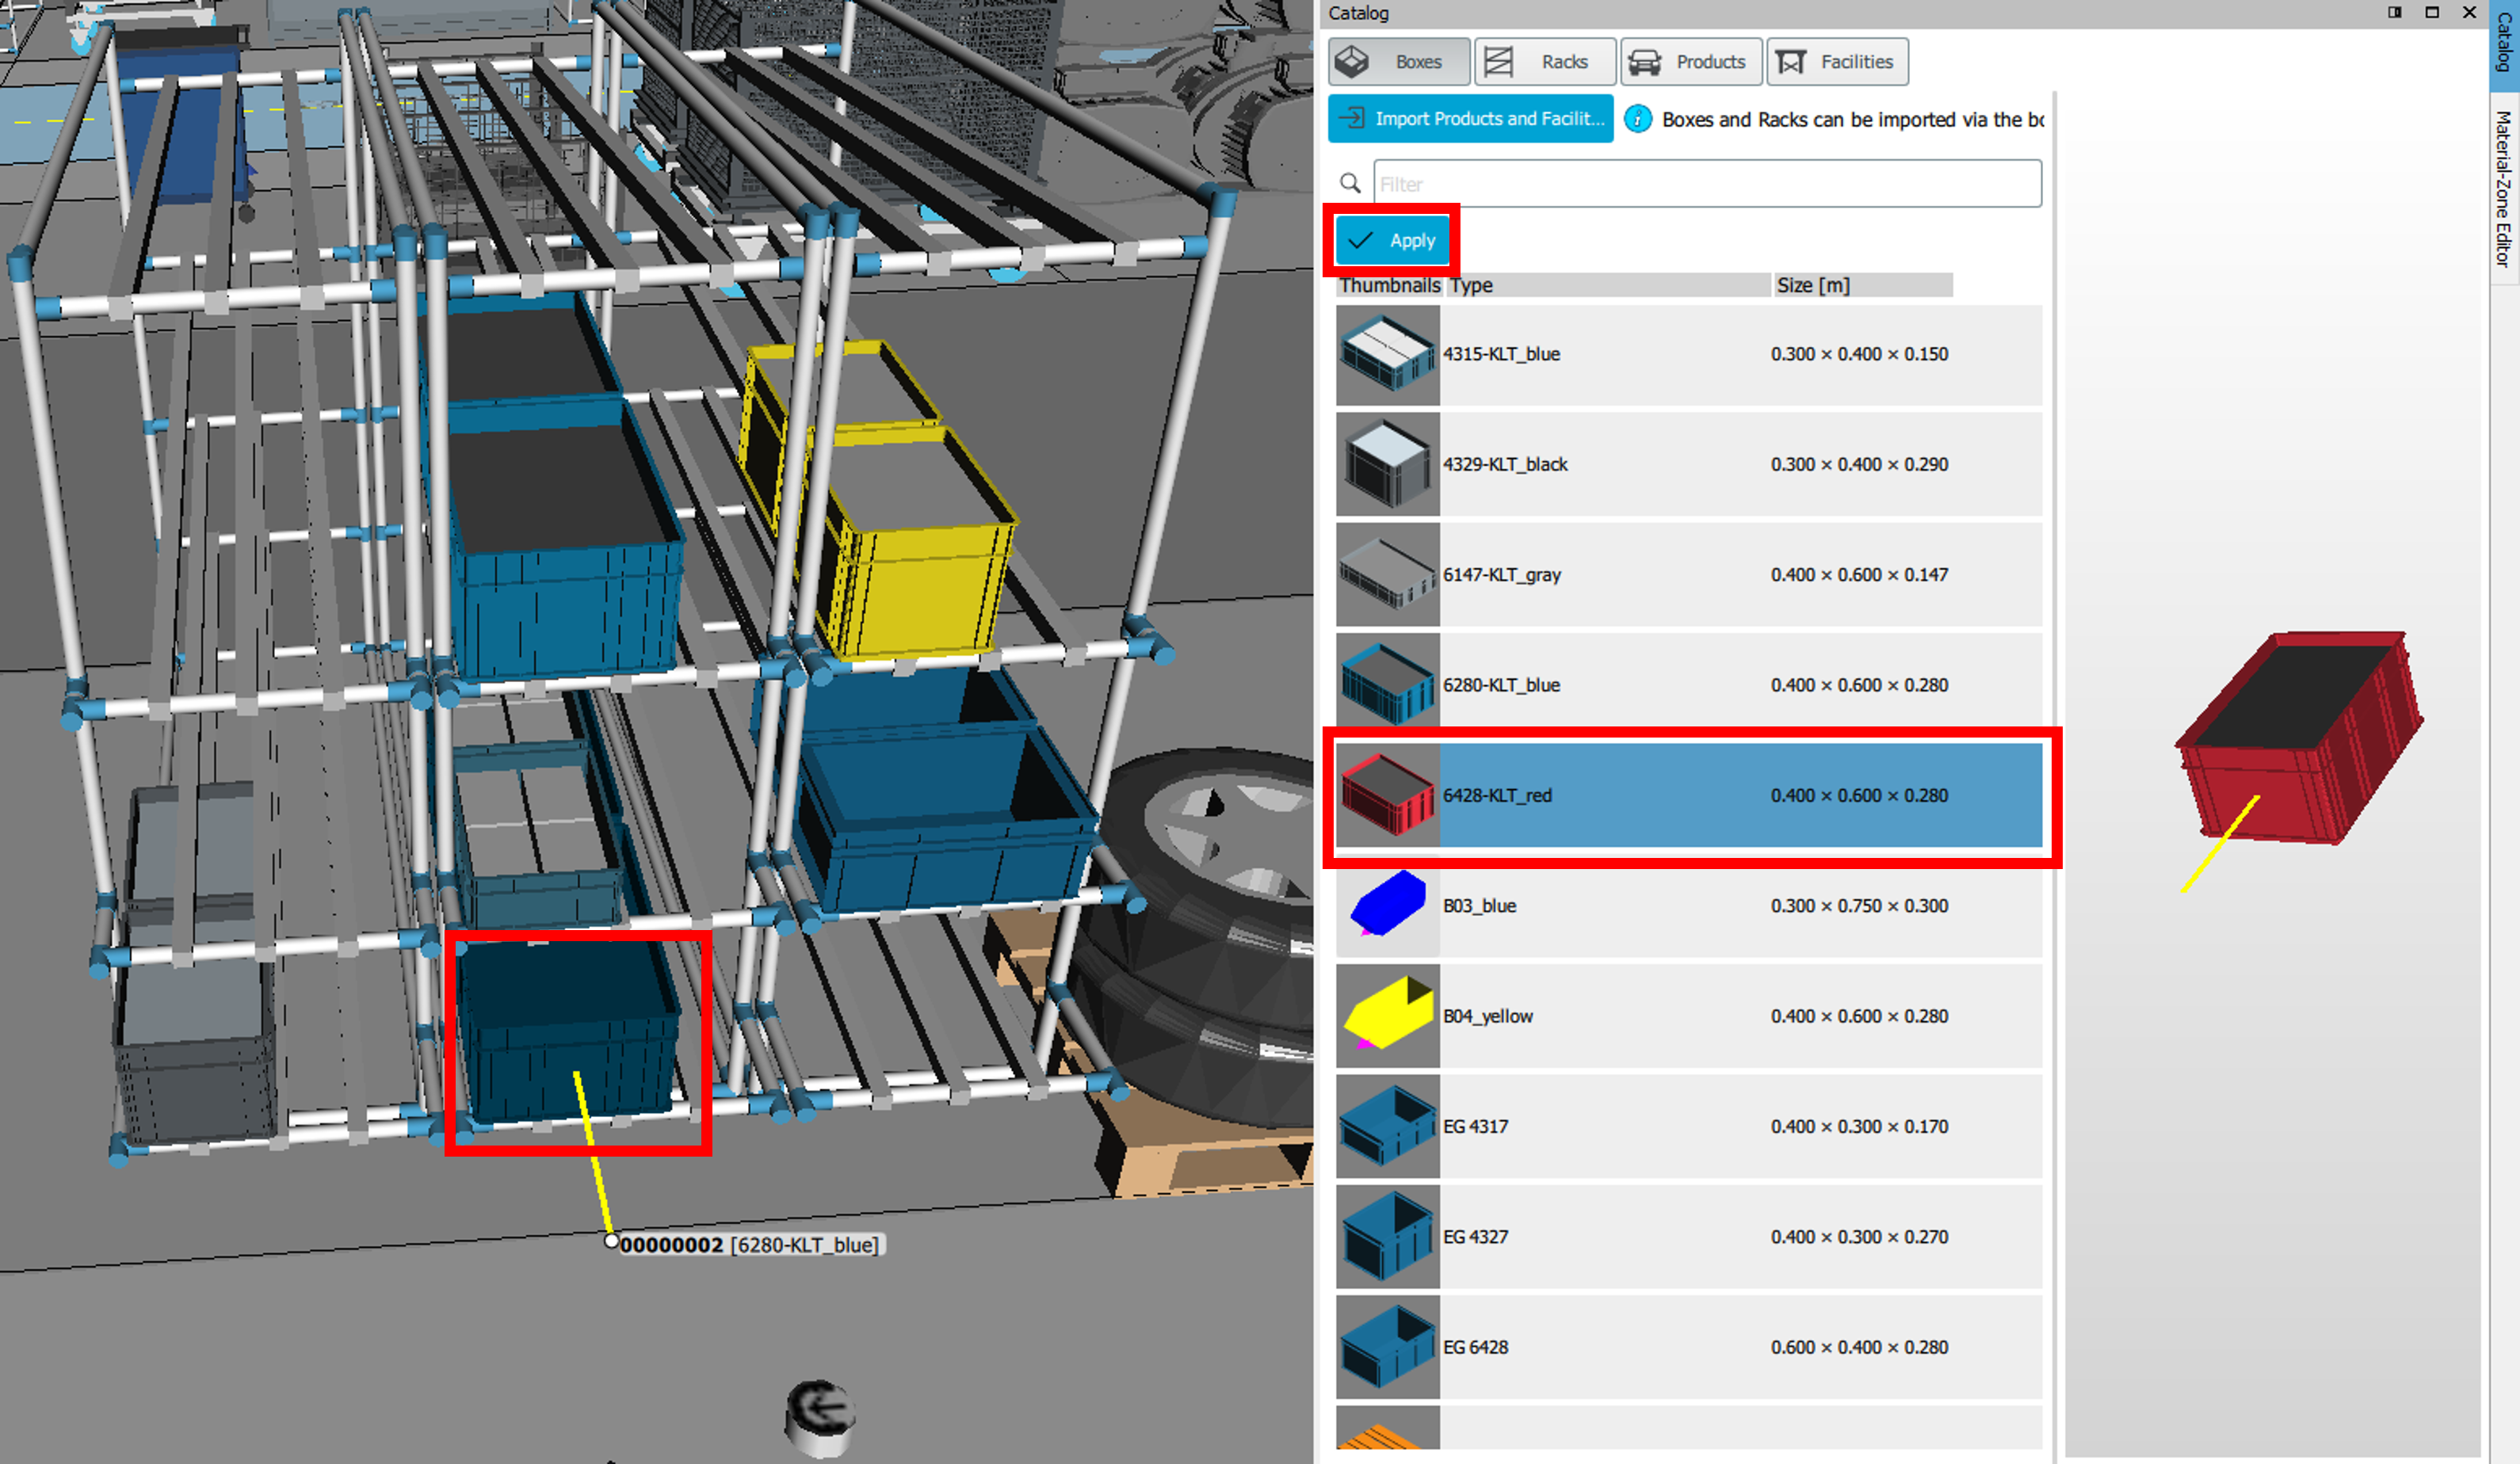Open the Boxes catalog tab
This screenshot has width=2520, height=1464.
1399,62
